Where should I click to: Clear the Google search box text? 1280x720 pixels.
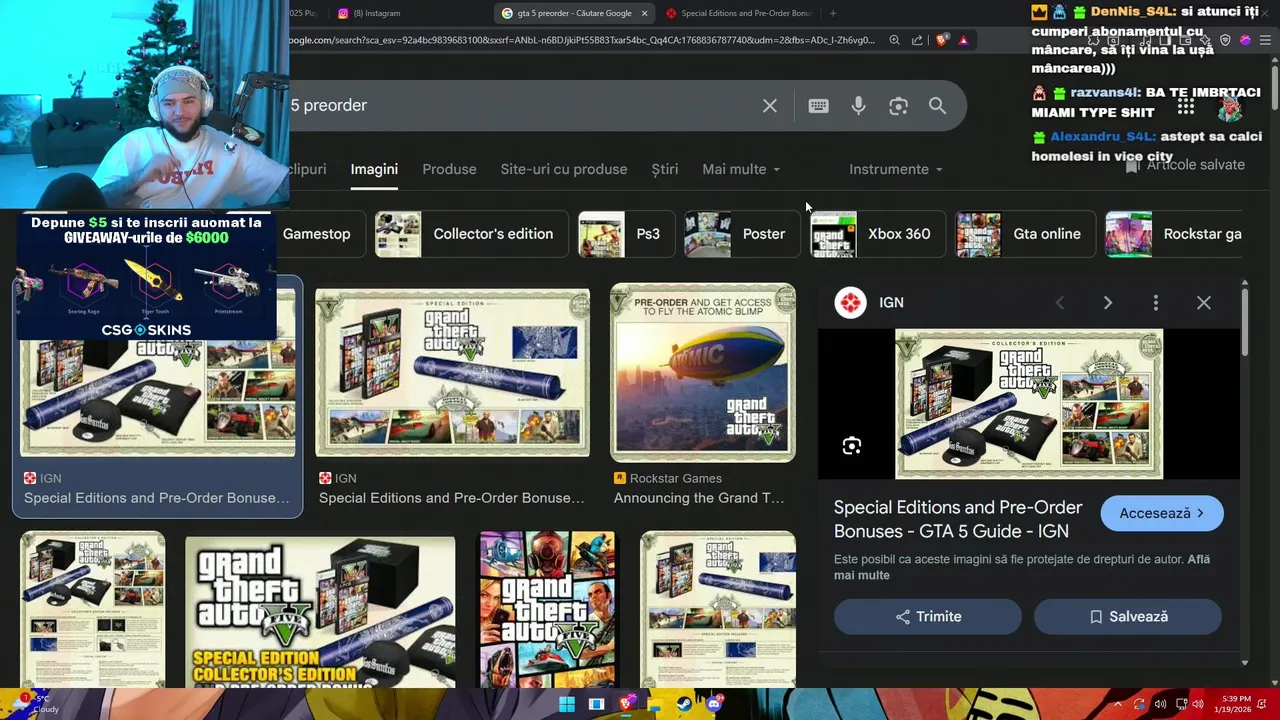769,105
